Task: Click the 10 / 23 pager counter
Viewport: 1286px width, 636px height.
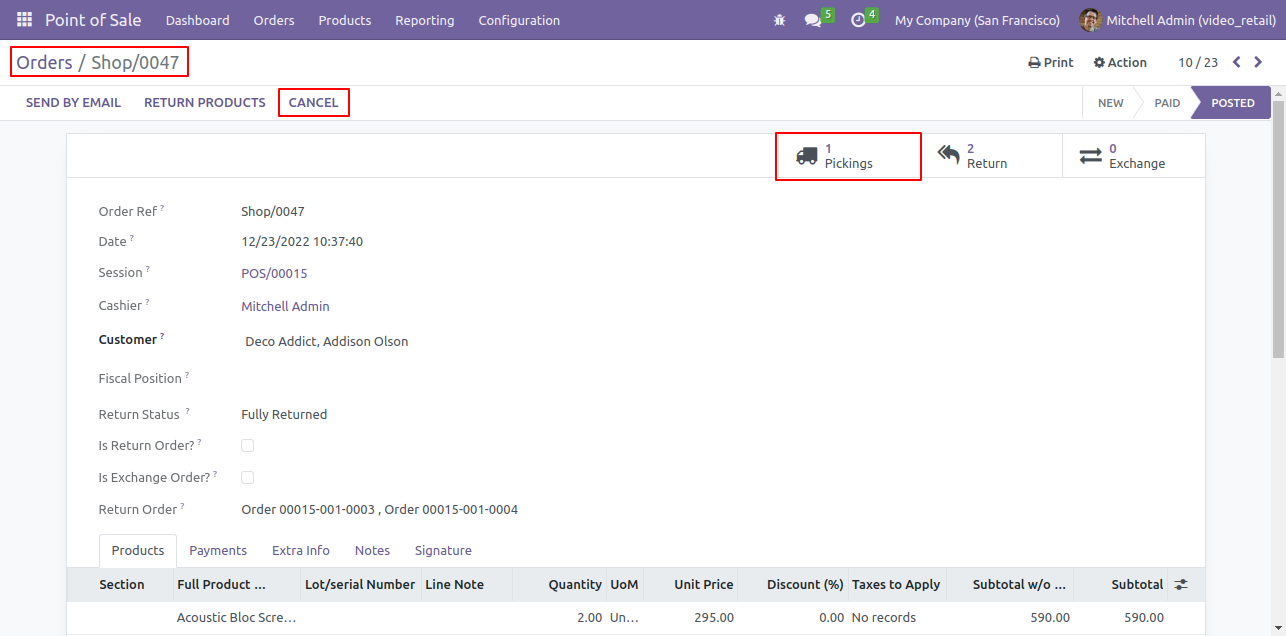Action: (x=1198, y=62)
